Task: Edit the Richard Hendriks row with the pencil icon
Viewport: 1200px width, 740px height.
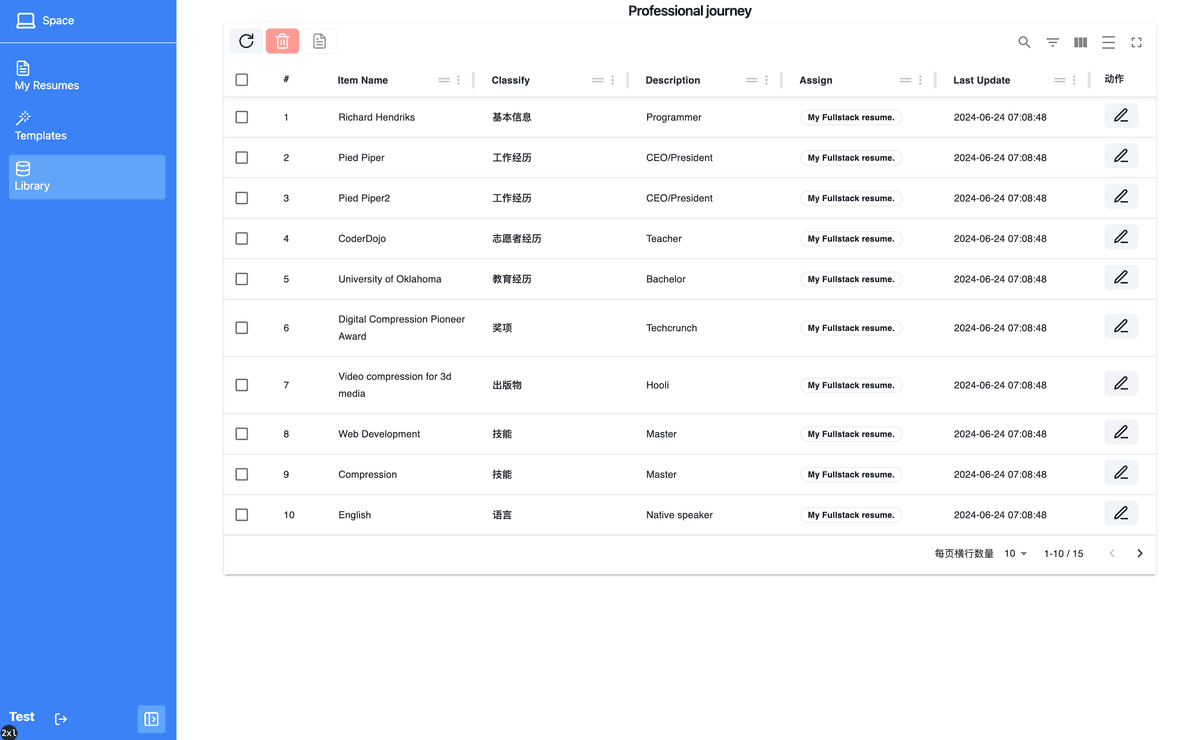Action: pos(1120,116)
